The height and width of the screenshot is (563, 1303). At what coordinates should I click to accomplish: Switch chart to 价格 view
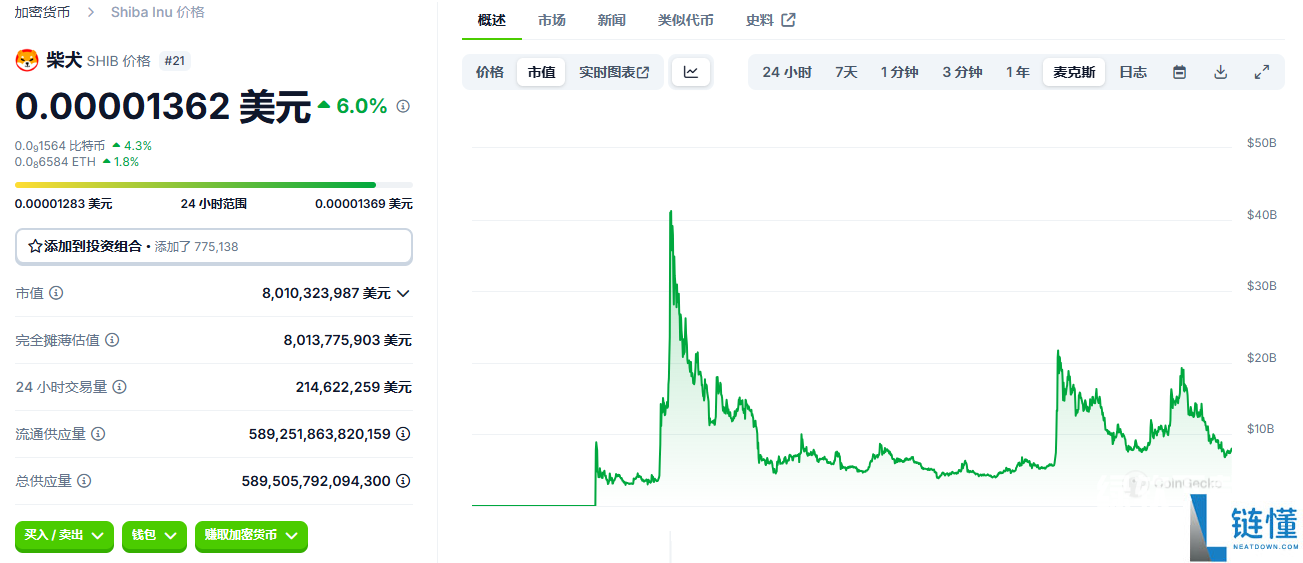point(490,72)
